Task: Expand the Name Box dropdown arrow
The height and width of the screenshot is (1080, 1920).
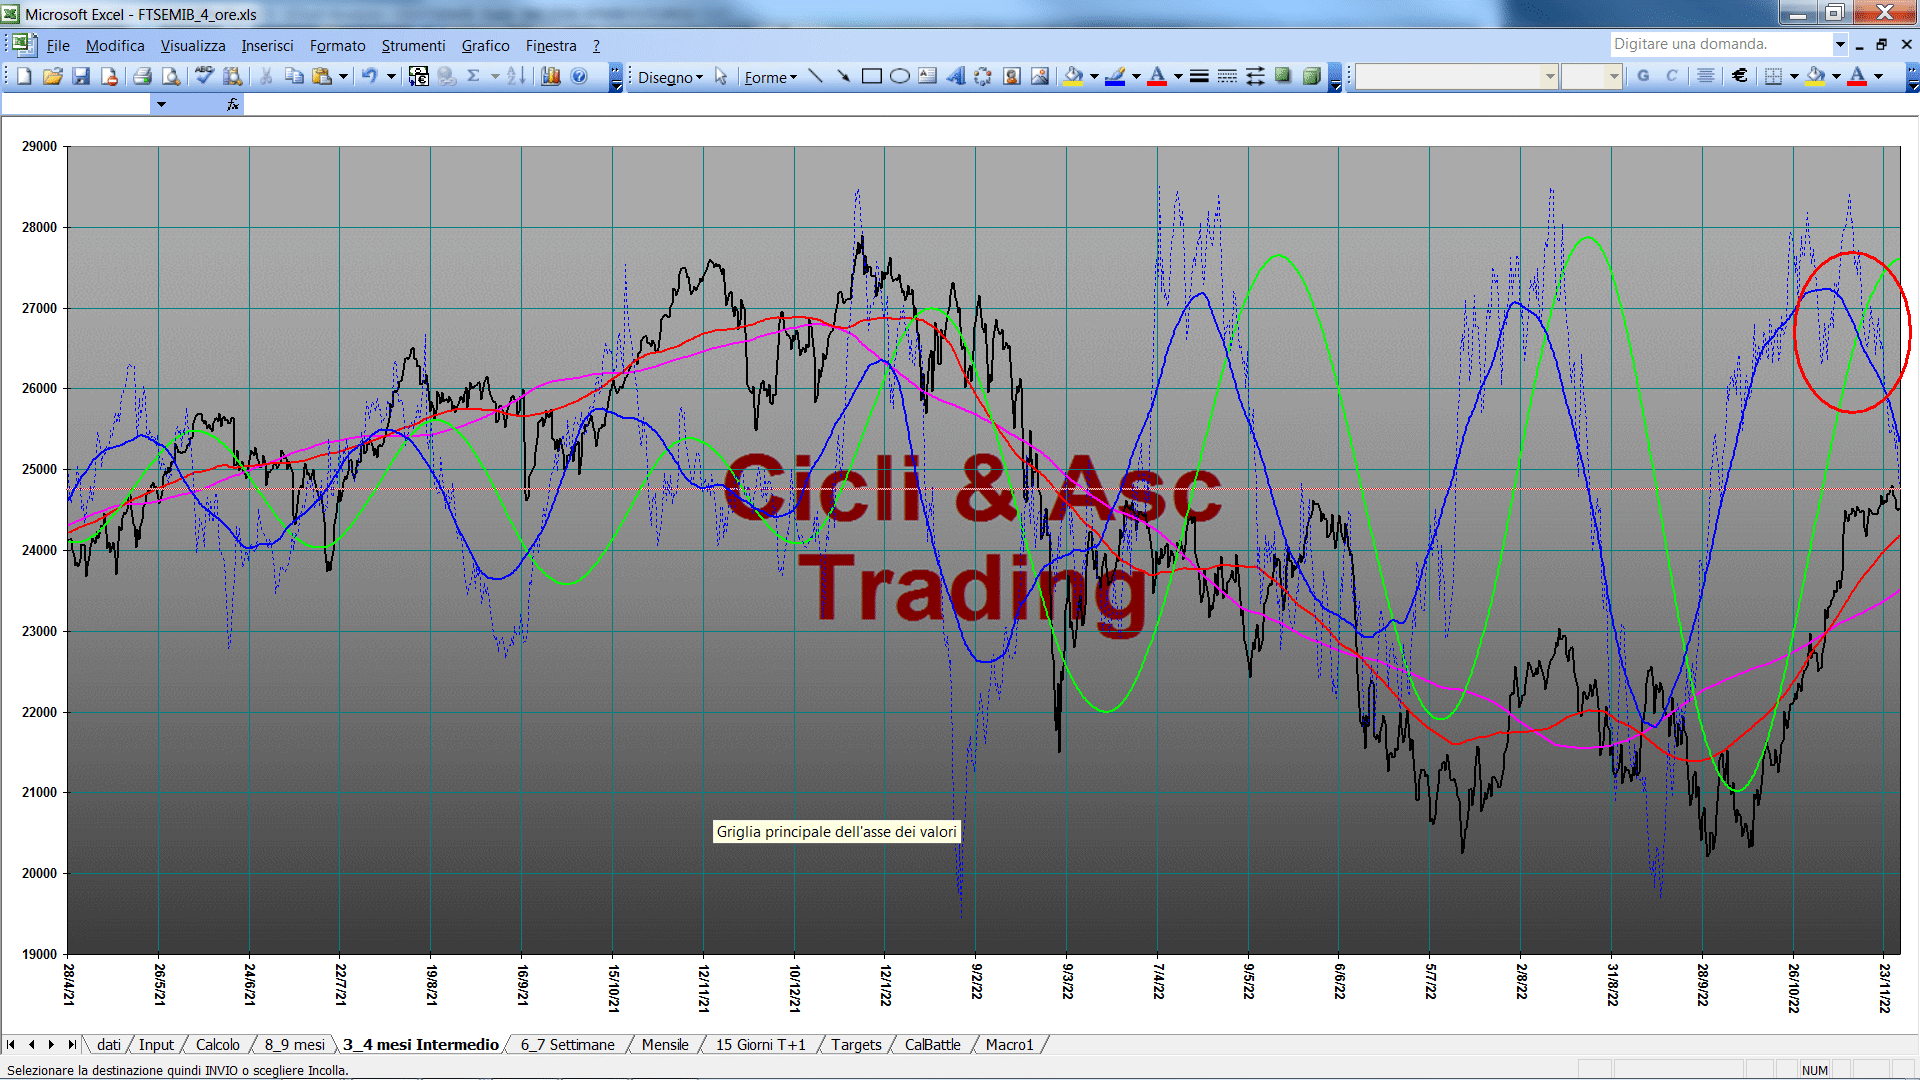Action: pos(161,104)
